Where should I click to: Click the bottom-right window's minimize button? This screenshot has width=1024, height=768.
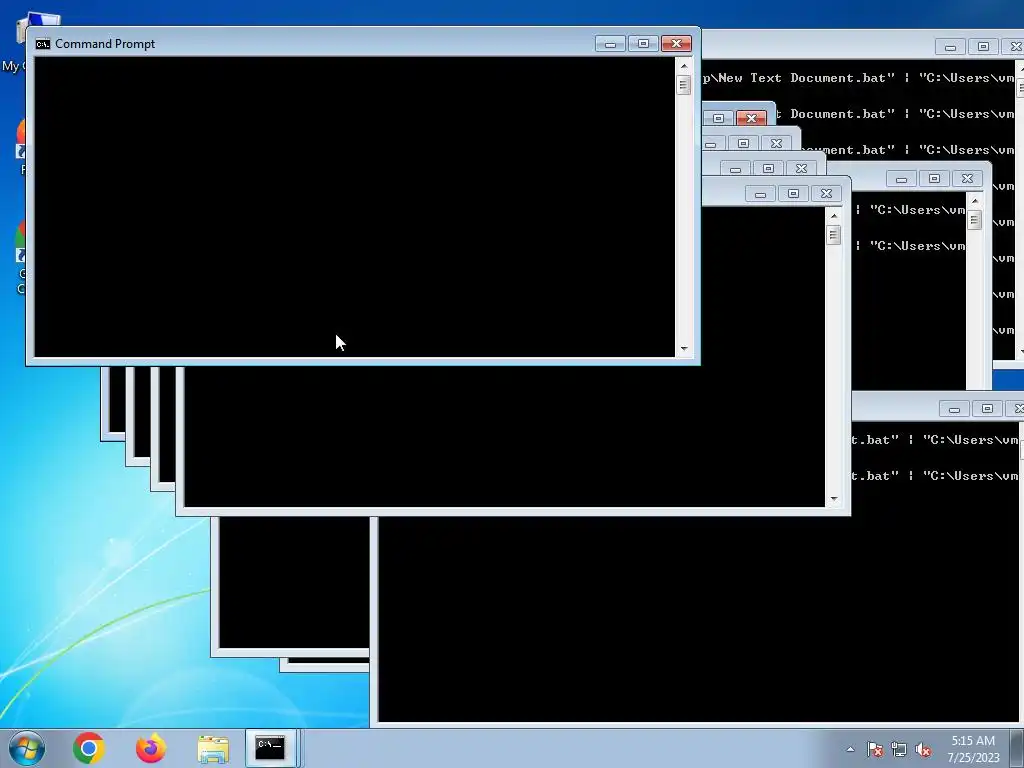[x=954, y=409]
